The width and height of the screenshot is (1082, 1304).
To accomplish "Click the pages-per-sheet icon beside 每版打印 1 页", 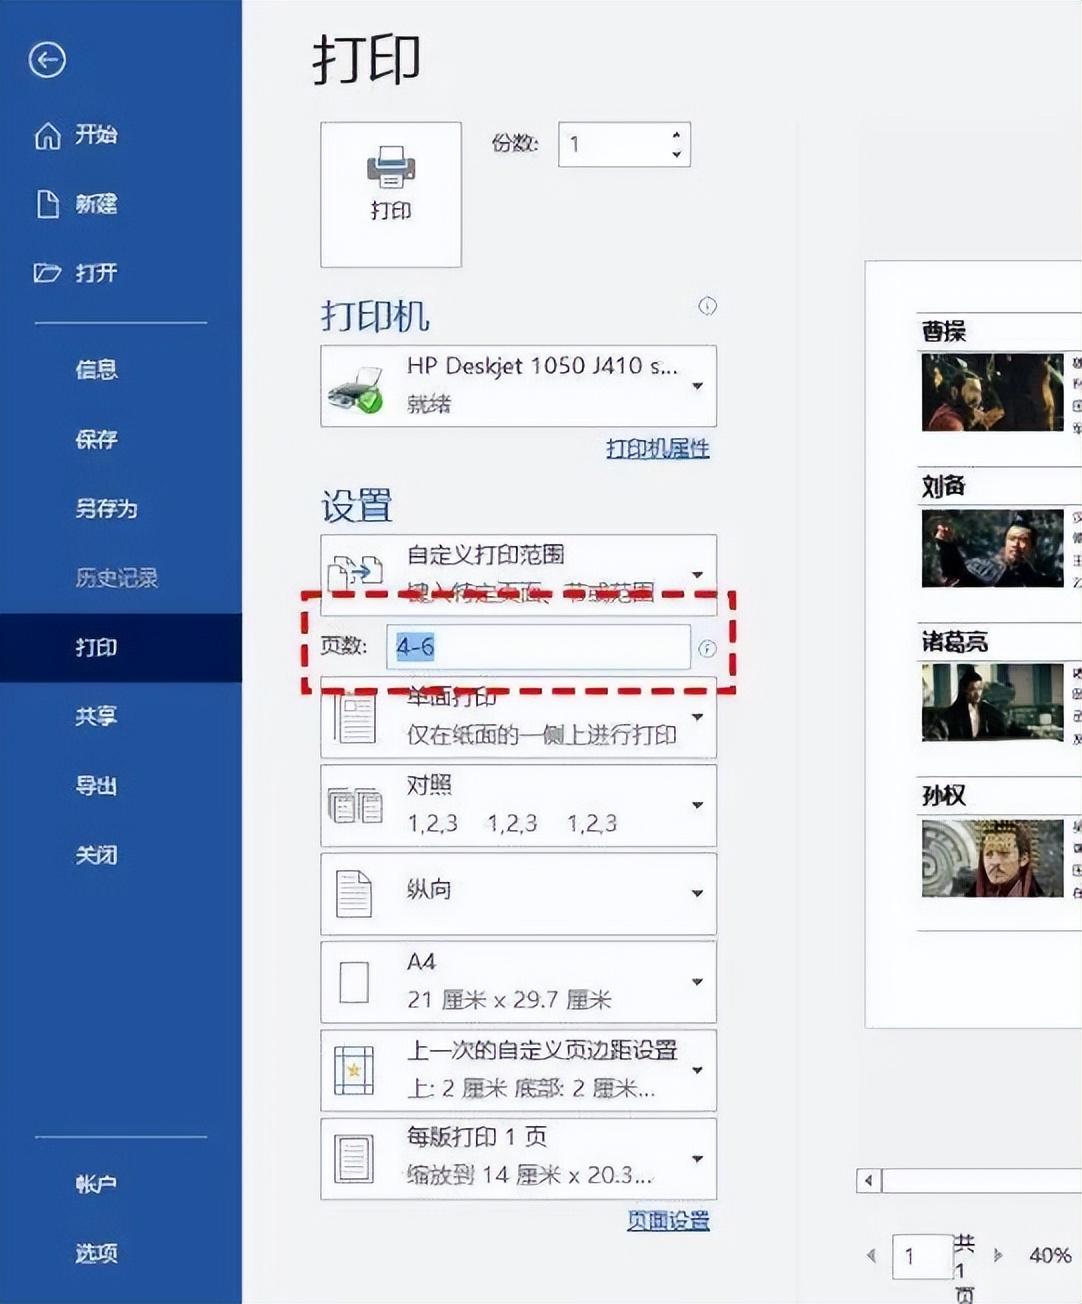I will click(x=354, y=1159).
